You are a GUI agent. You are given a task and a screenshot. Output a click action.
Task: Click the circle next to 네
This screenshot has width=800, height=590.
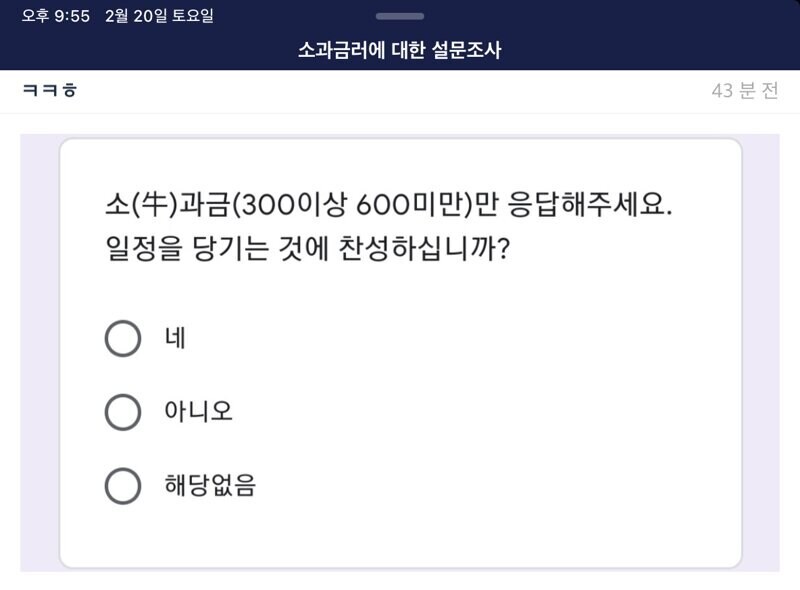(123, 339)
